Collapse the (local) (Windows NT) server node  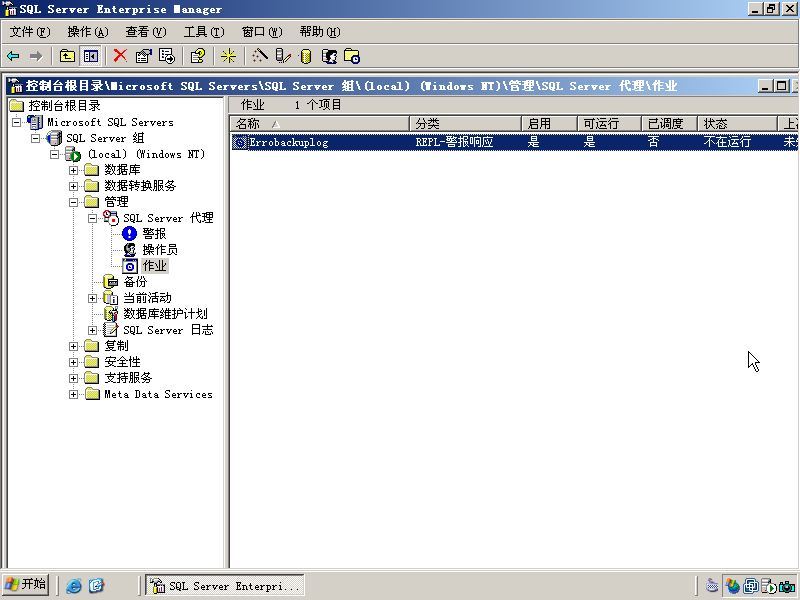[55, 154]
